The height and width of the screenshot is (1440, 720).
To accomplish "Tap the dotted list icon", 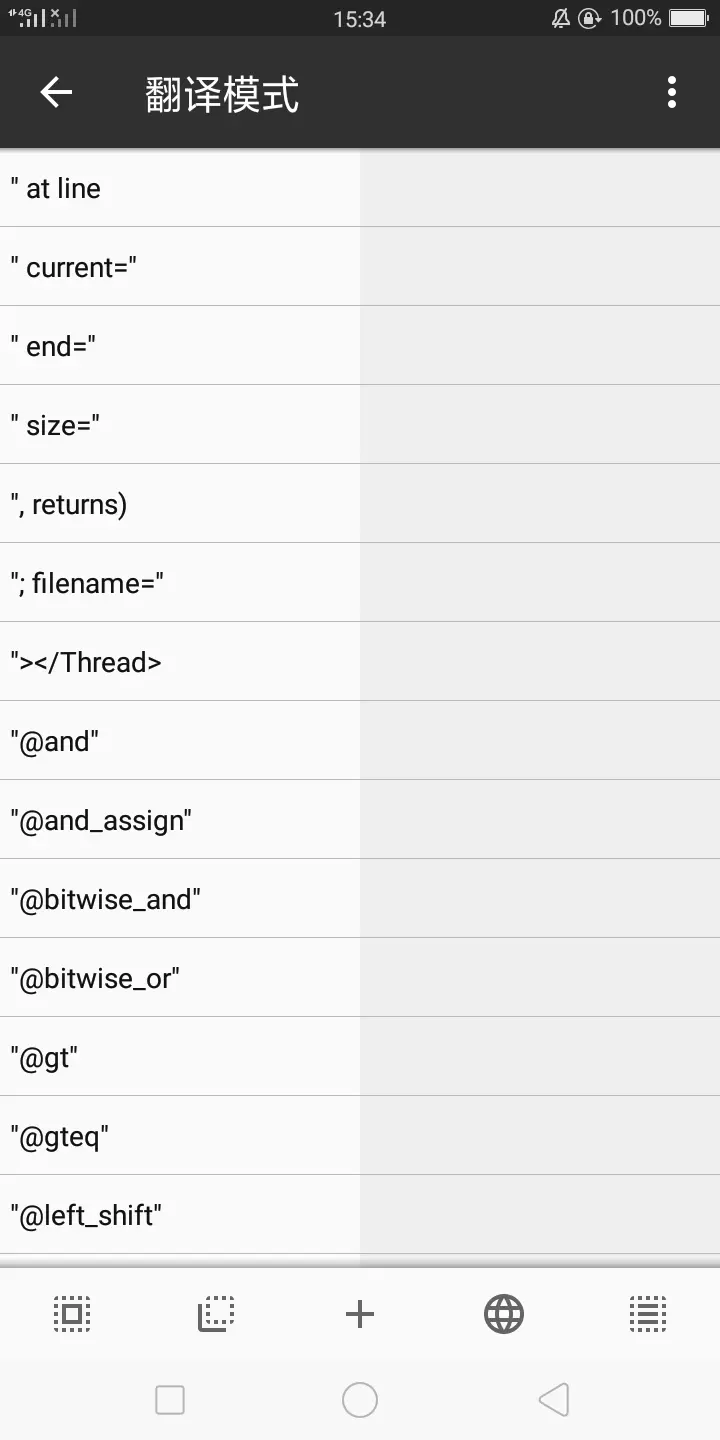I will pyautogui.click(x=648, y=1313).
